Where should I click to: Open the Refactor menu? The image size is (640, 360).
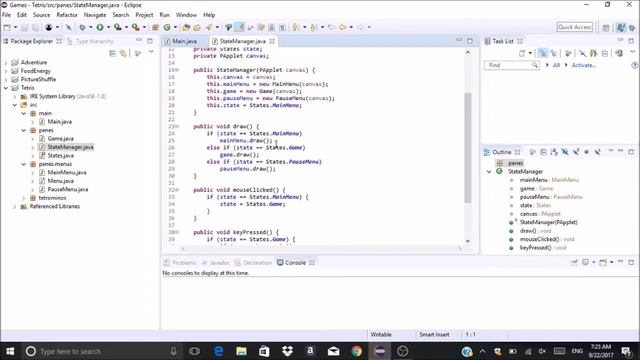pos(67,15)
